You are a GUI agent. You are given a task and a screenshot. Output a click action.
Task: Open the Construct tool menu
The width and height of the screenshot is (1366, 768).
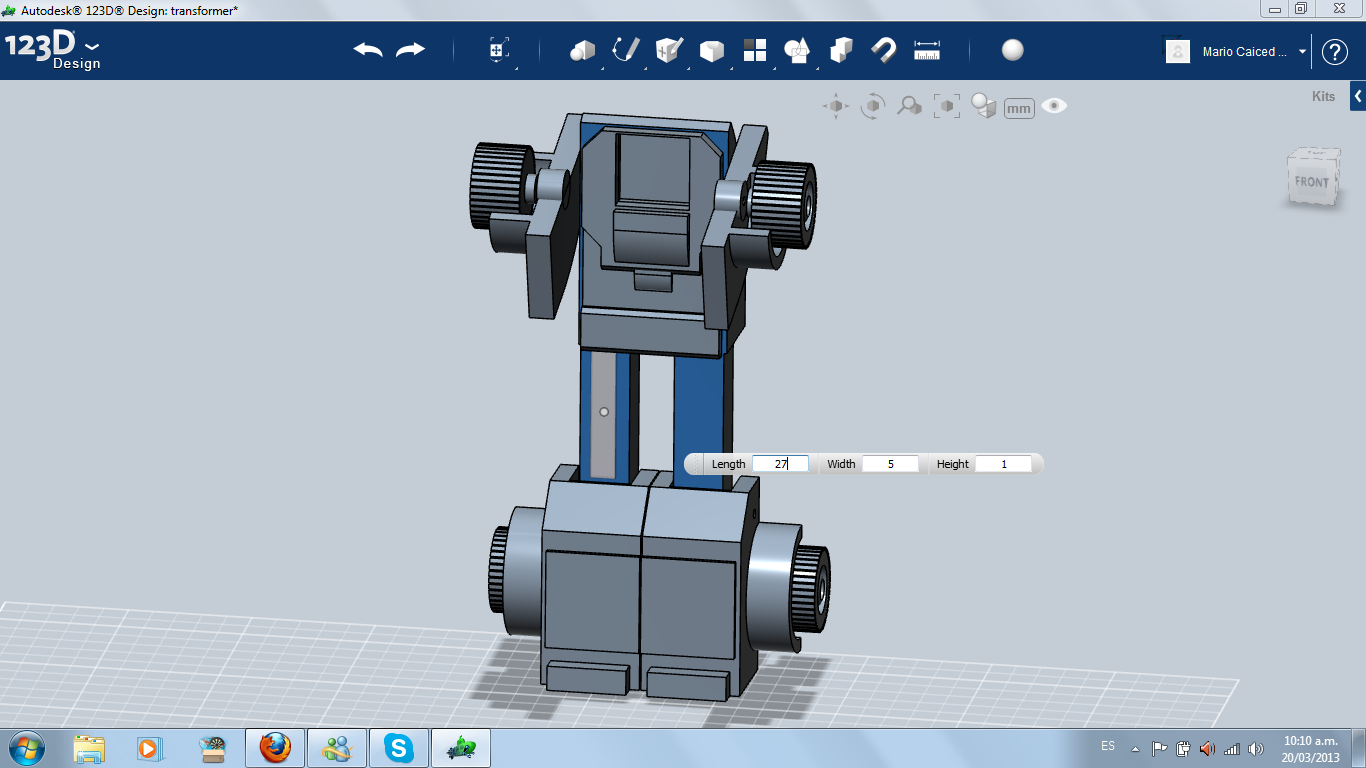coord(668,50)
